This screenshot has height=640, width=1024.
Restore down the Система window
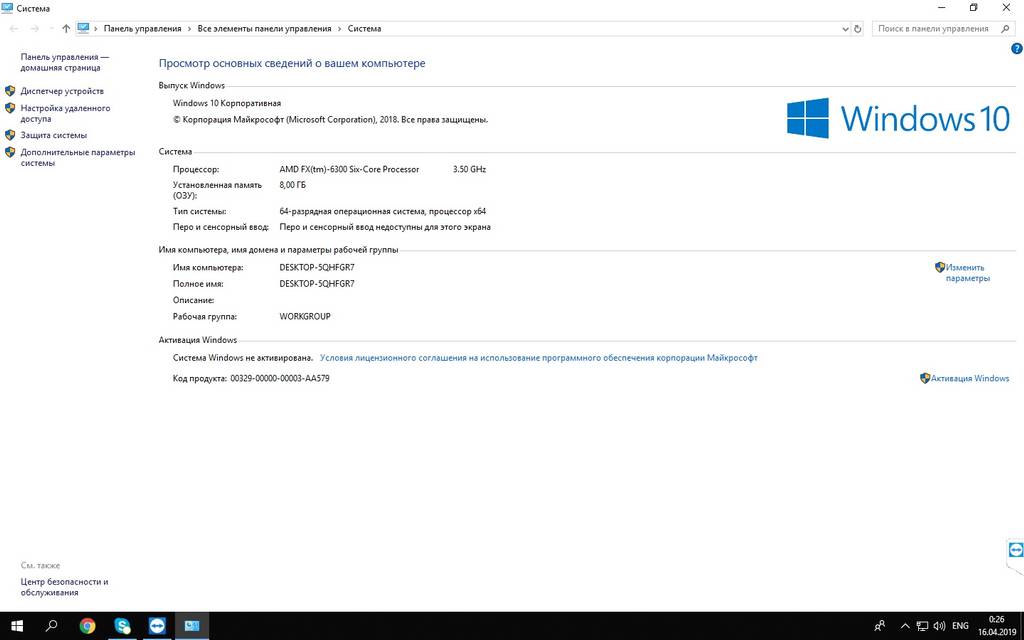(974, 8)
